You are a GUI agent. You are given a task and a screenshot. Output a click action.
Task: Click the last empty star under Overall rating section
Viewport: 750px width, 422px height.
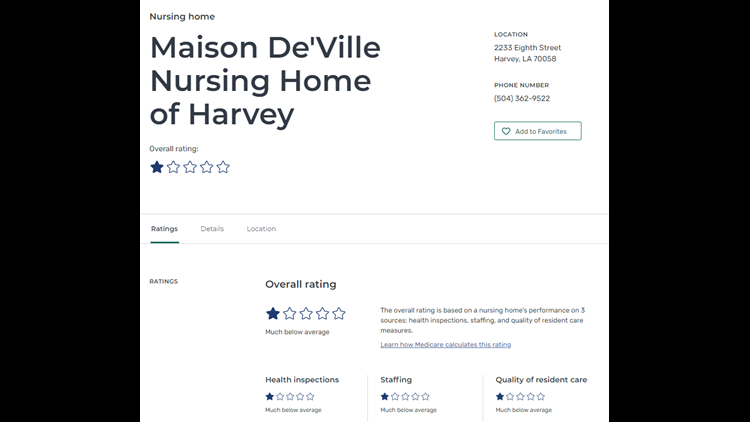[339, 313]
